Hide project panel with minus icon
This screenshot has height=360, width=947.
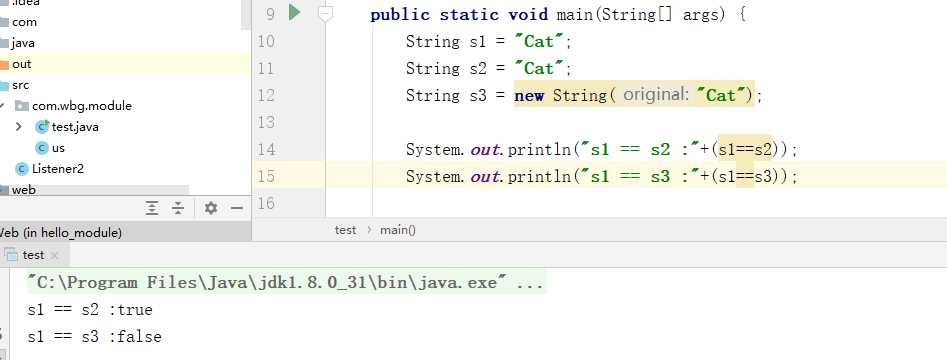pos(237,208)
